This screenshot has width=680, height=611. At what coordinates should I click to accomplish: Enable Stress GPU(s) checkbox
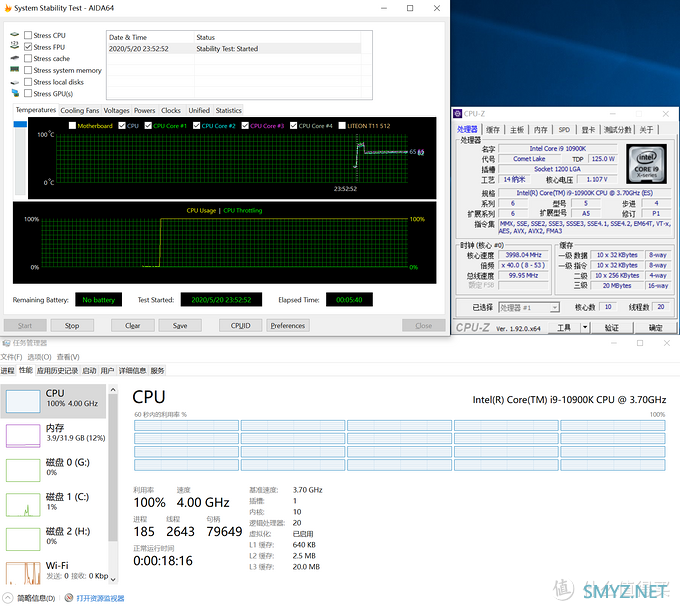(x=28, y=94)
